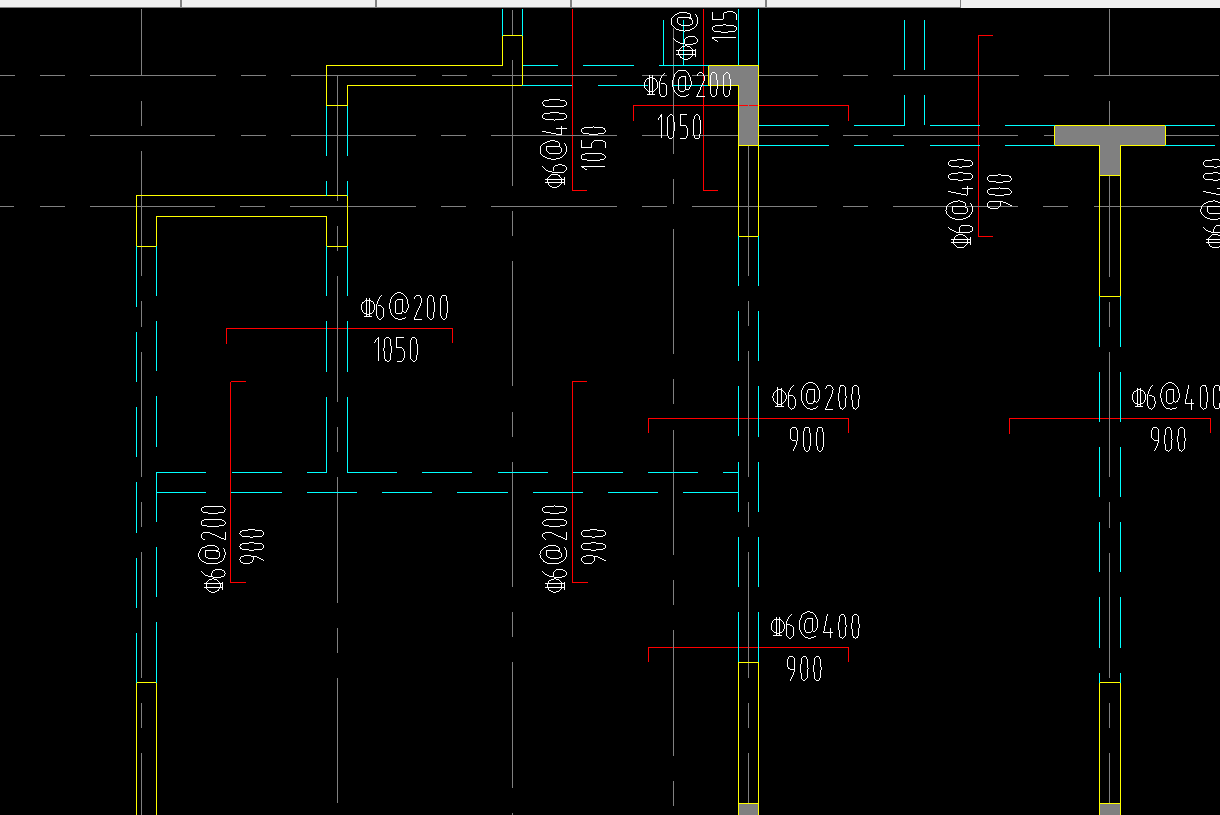Click 900 under the cut-off rightmost Φ6@40 label
Screen dimensions: 1220x815
(x=1168, y=439)
